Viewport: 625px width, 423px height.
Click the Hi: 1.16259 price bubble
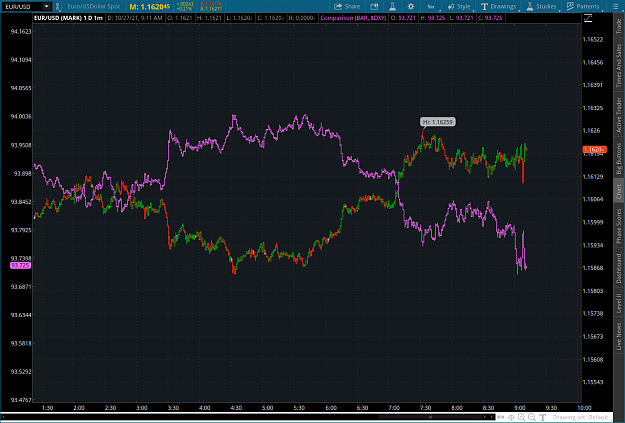pyautogui.click(x=438, y=122)
